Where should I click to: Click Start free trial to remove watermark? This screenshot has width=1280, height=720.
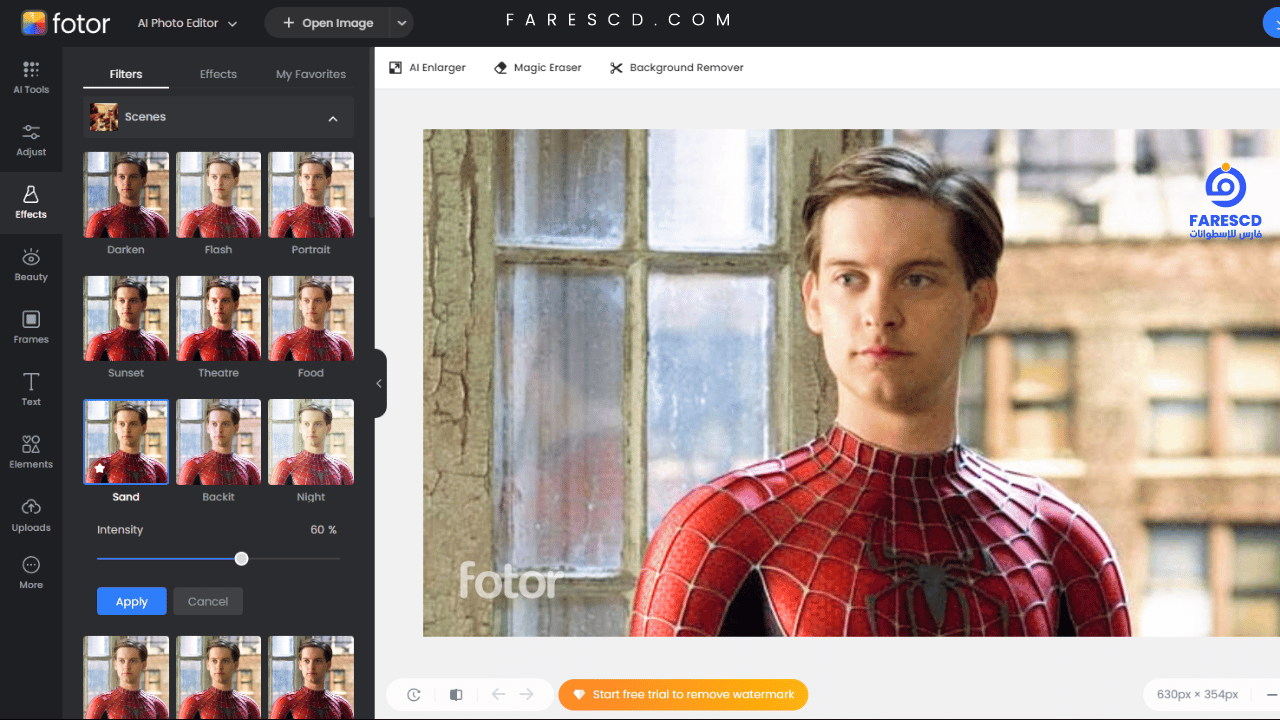[683, 694]
